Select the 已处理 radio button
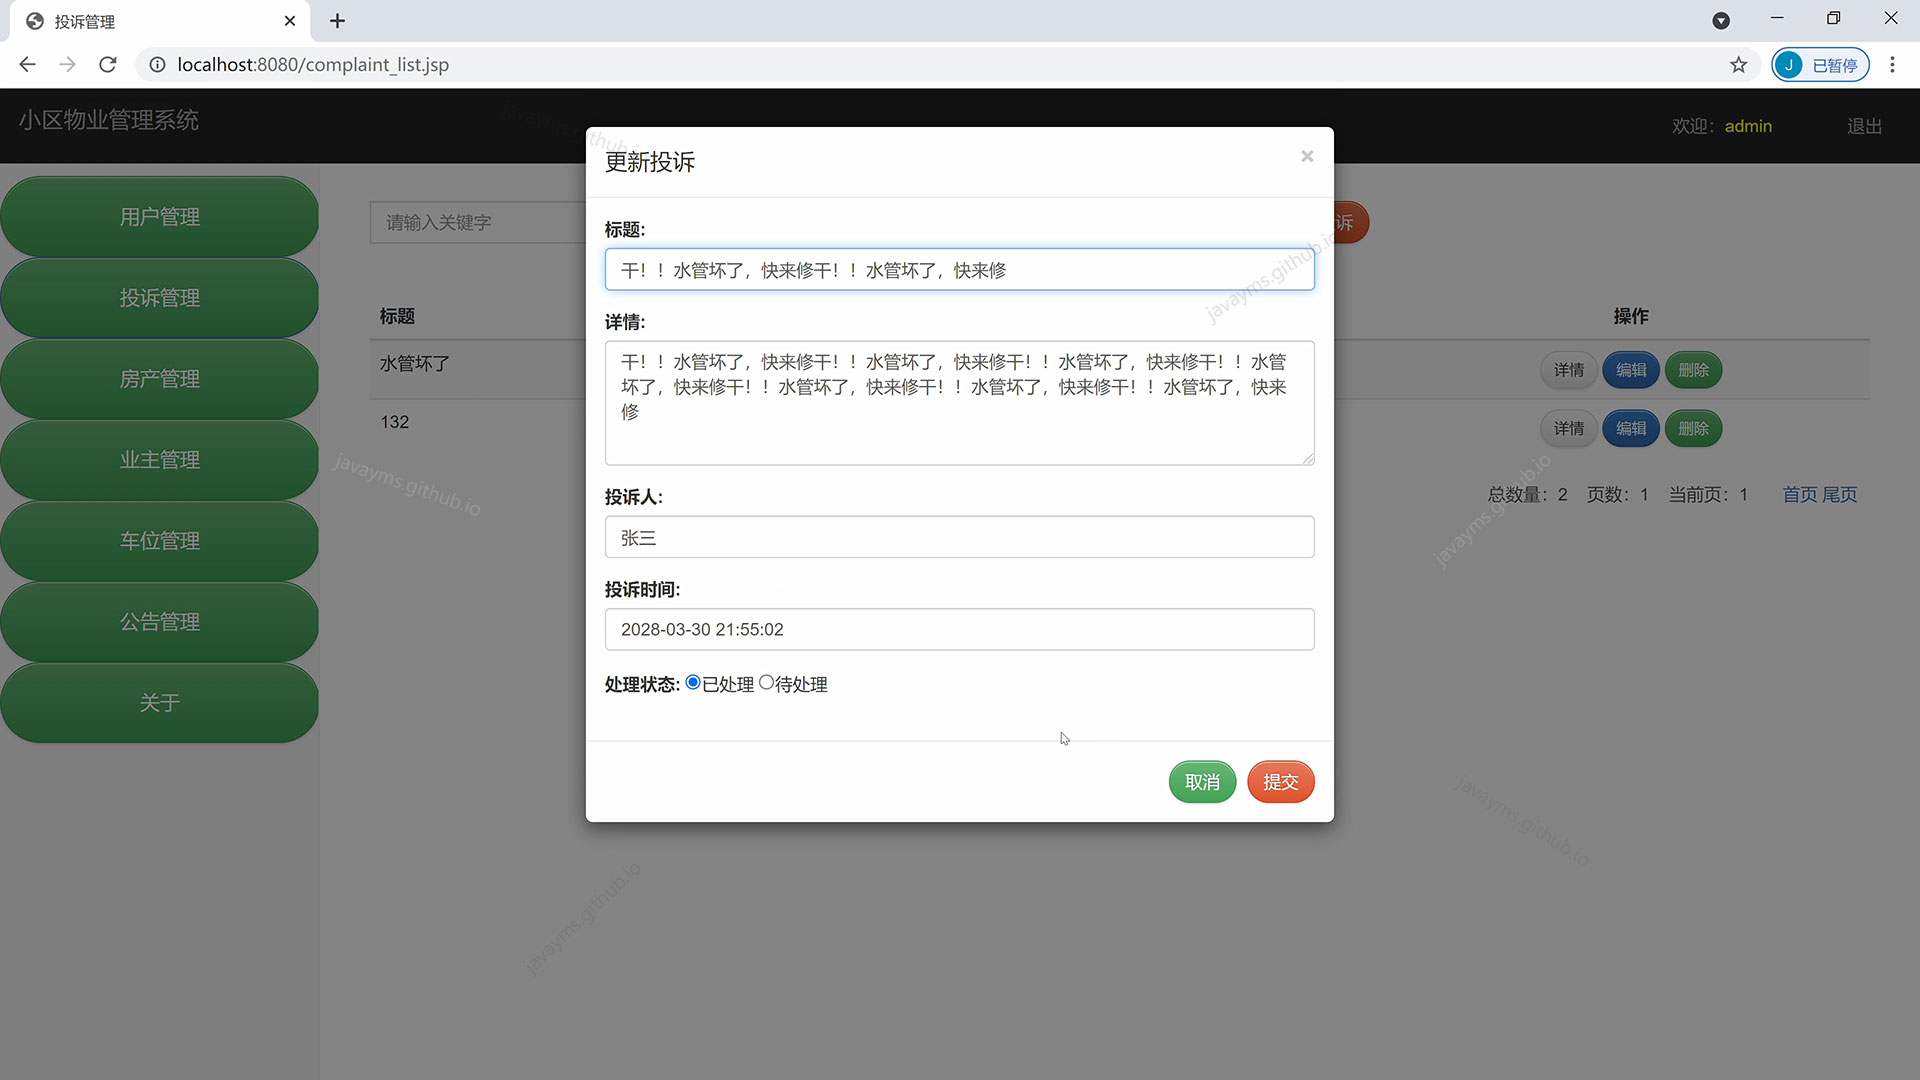 pyautogui.click(x=693, y=681)
